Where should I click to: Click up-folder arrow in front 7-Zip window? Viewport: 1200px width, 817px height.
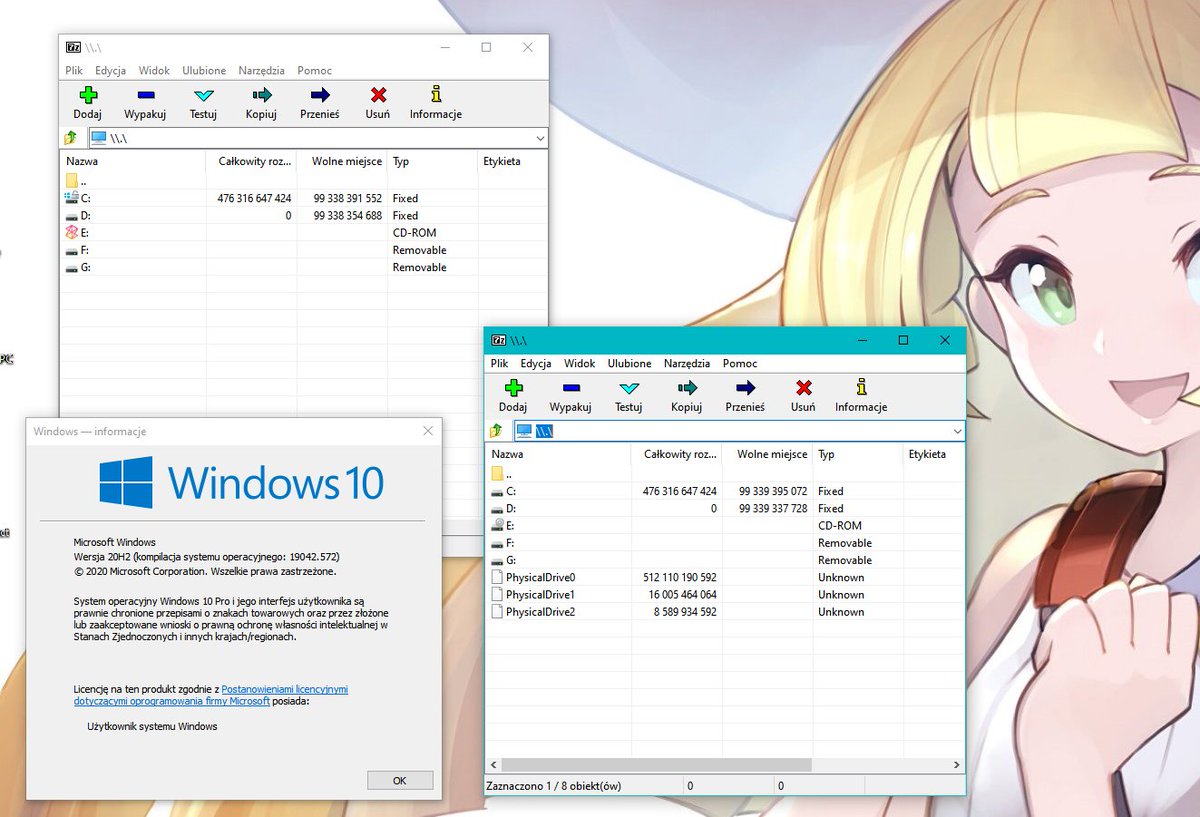click(x=496, y=431)
